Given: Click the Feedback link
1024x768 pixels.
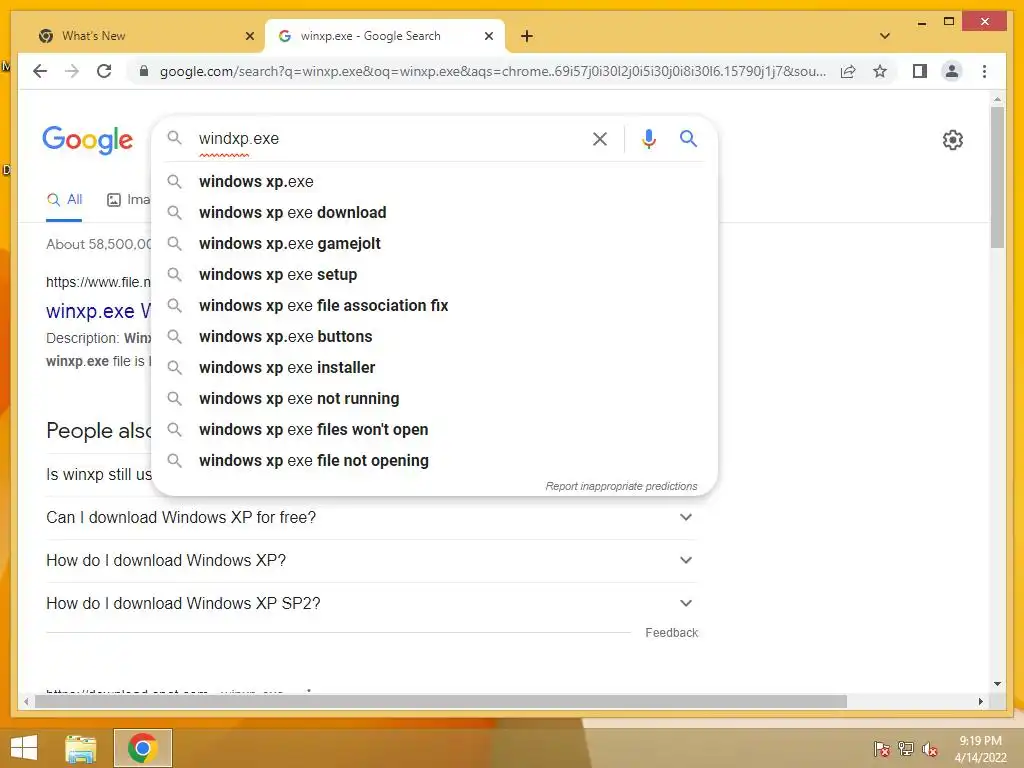Looking at the screenshot, I should 671,633.
